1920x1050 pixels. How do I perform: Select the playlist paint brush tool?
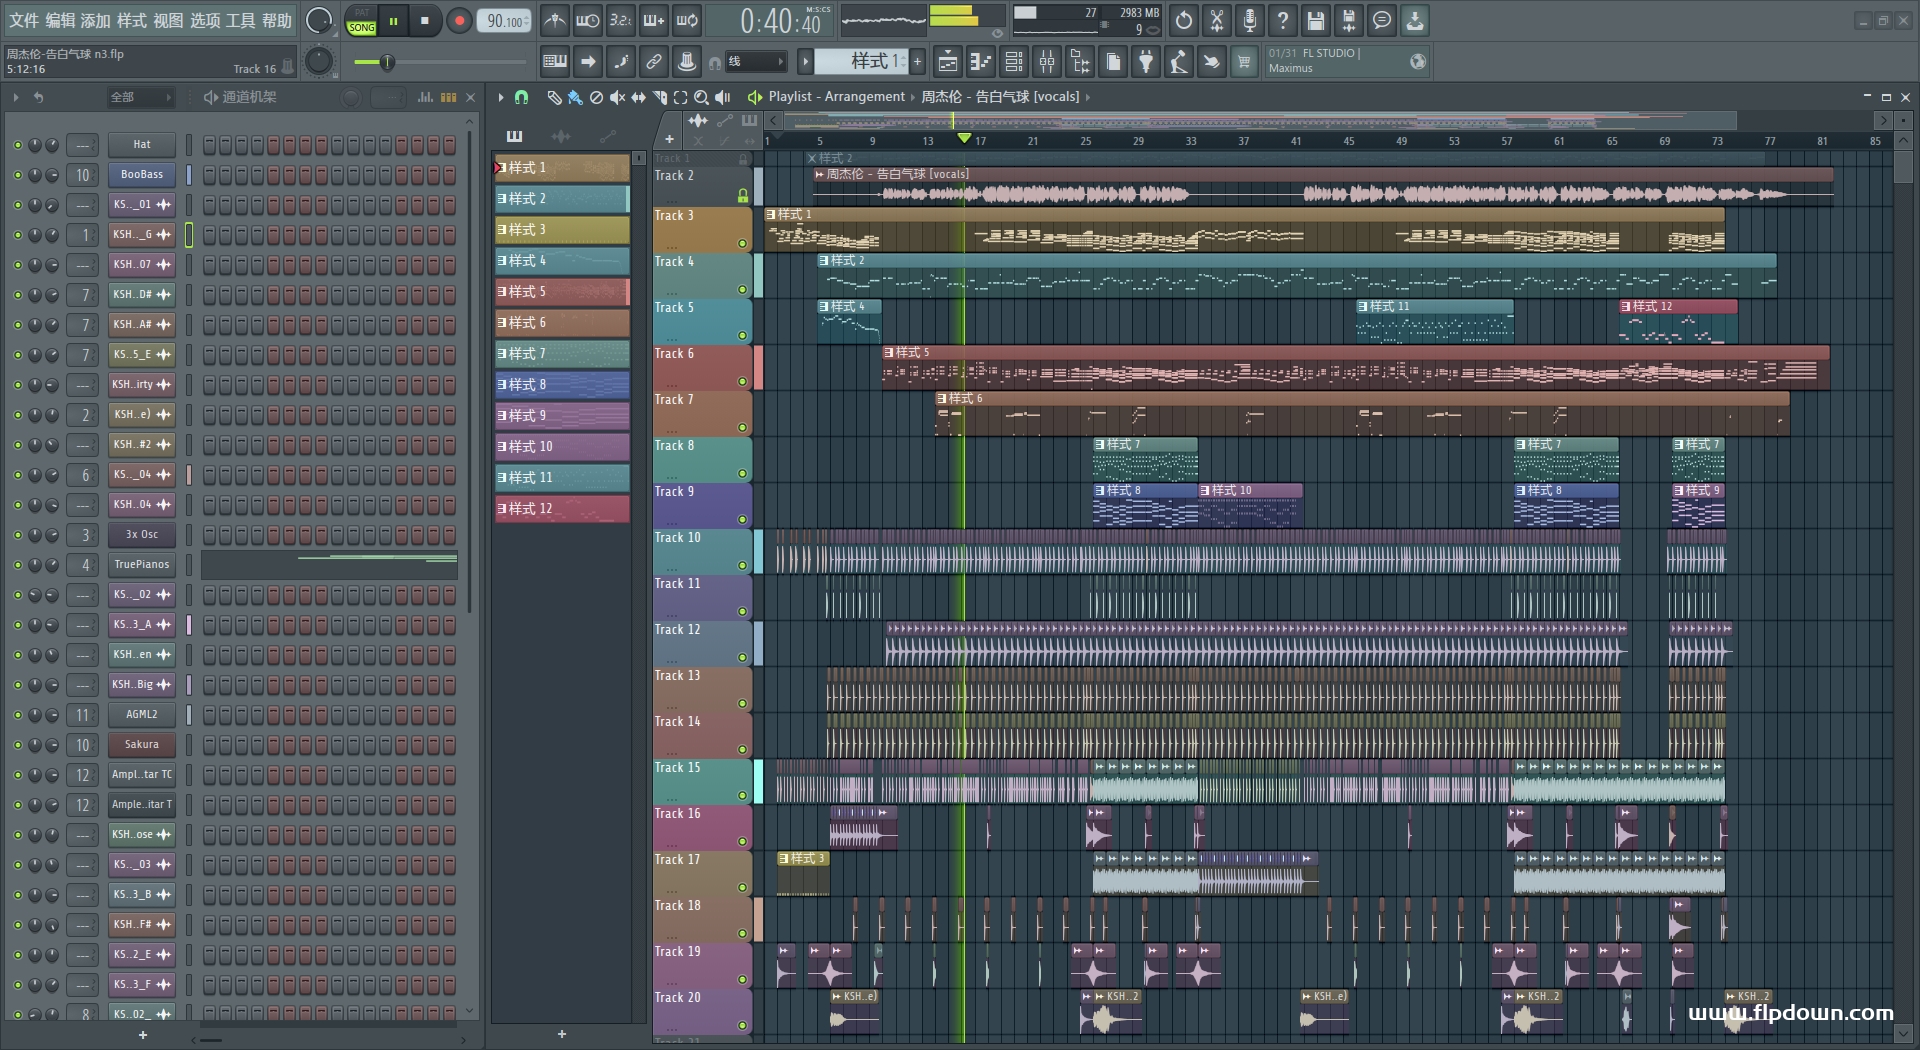[x=575, y=97]
